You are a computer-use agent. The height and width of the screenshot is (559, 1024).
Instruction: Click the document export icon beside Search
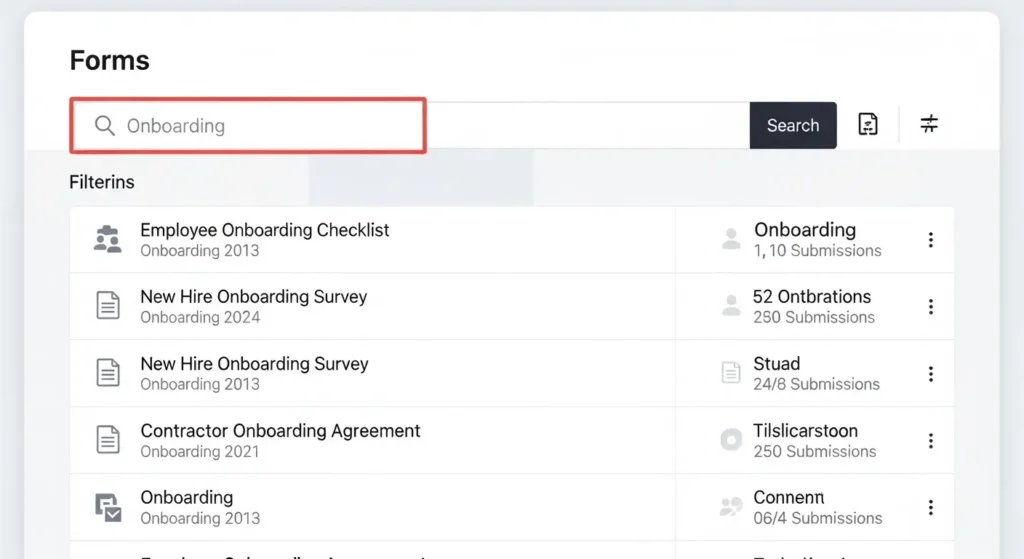click(868, 125)
